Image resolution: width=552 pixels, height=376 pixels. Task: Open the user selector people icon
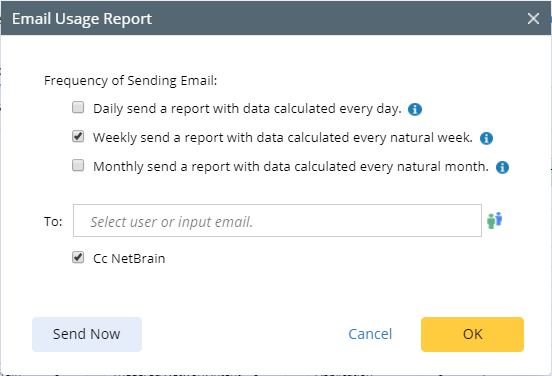pyautogui.click(x=494, y=220)
